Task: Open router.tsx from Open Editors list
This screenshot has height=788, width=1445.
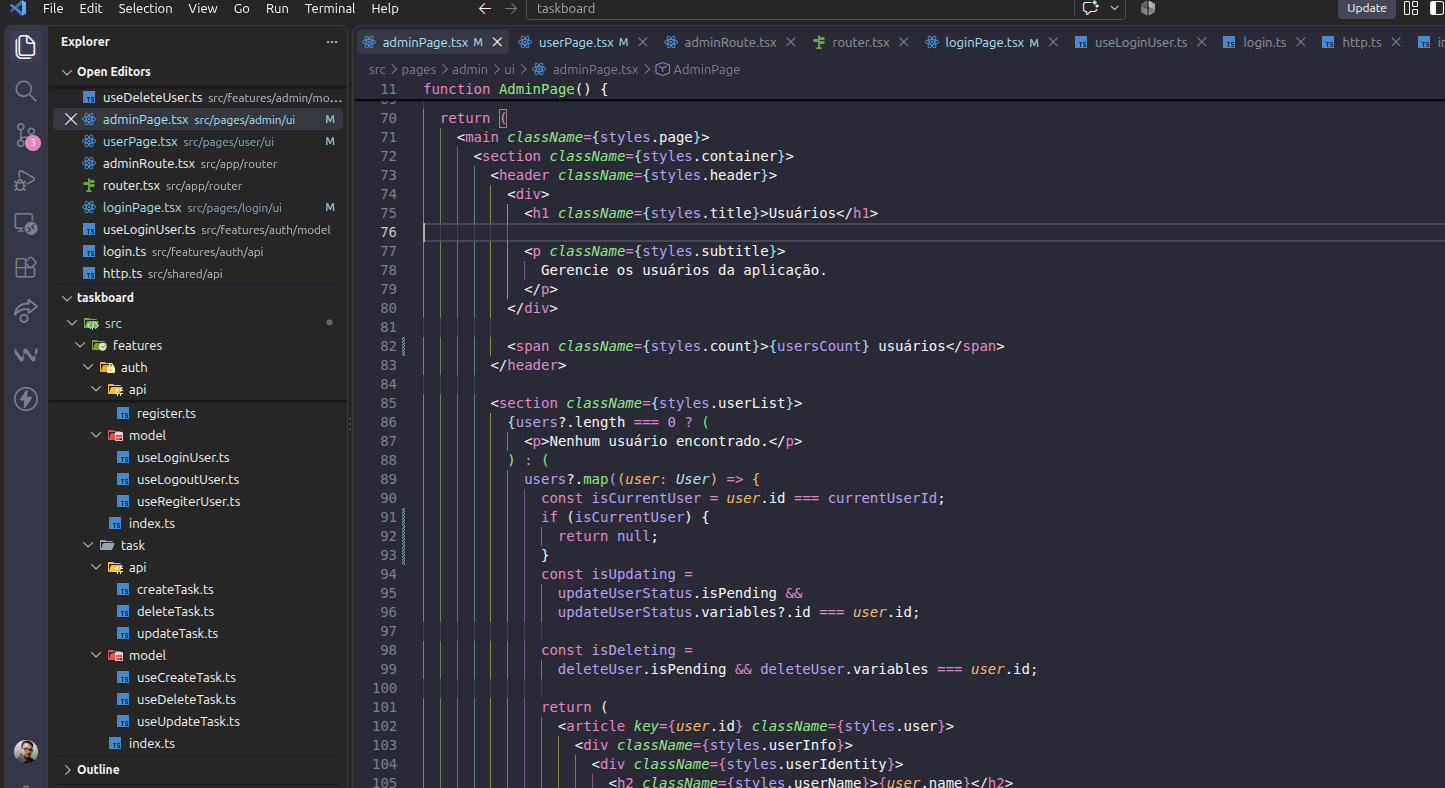Action: pyautogui.click(x=131, y=186)
